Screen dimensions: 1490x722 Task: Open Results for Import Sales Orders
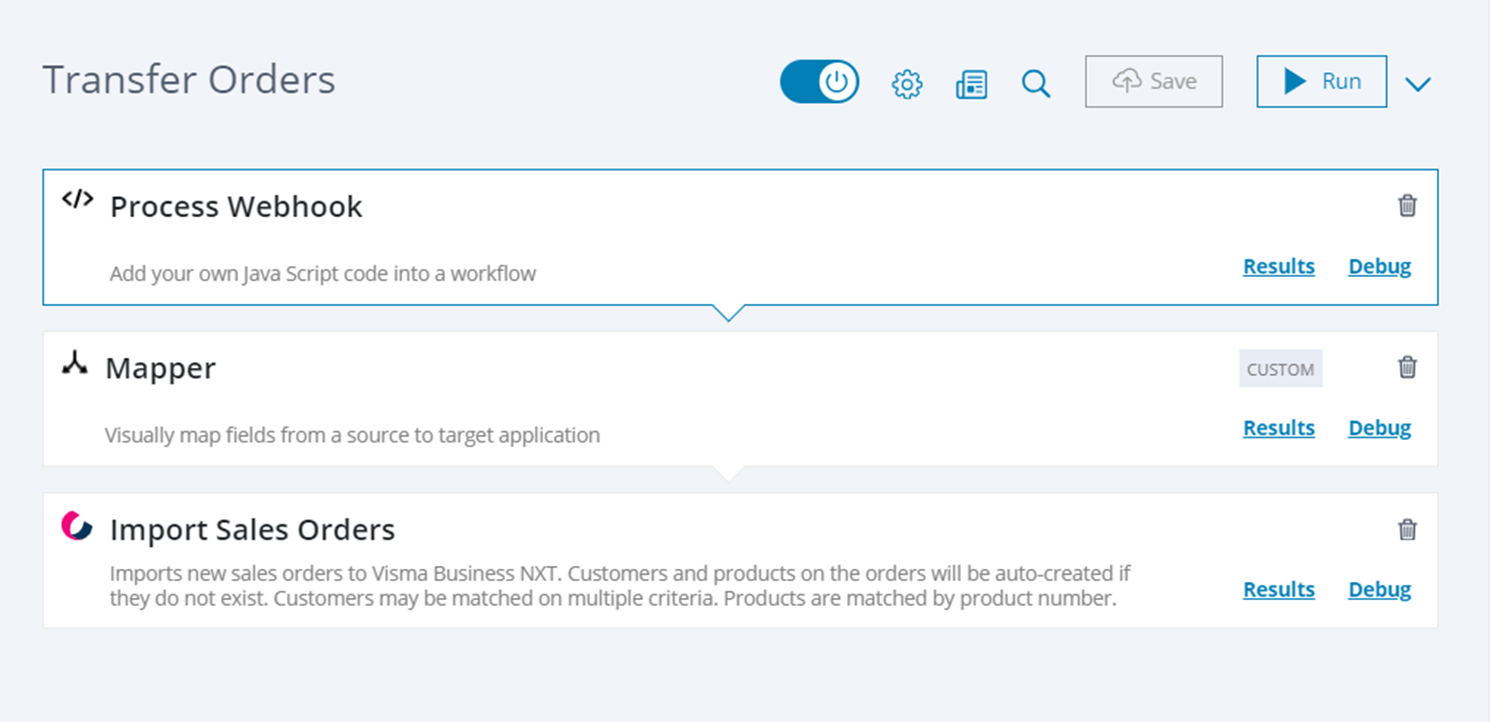click(1279, 590)
